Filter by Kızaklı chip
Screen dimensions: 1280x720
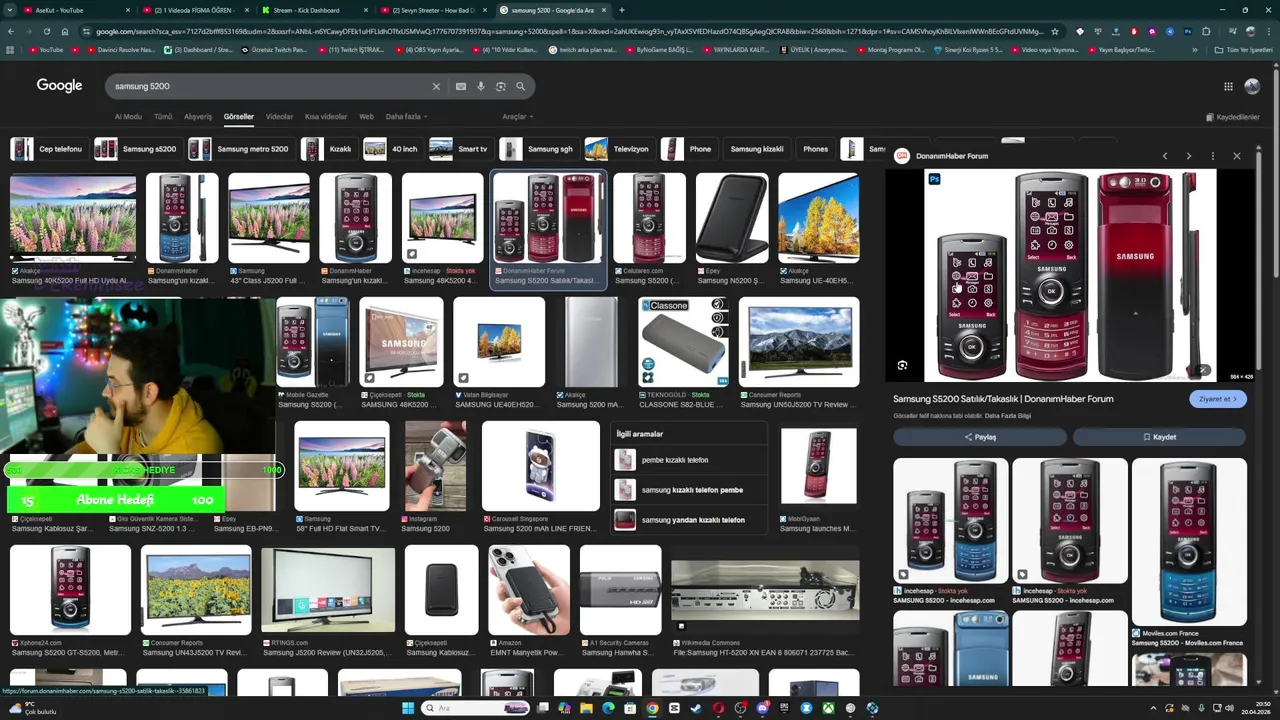[328, 149]
